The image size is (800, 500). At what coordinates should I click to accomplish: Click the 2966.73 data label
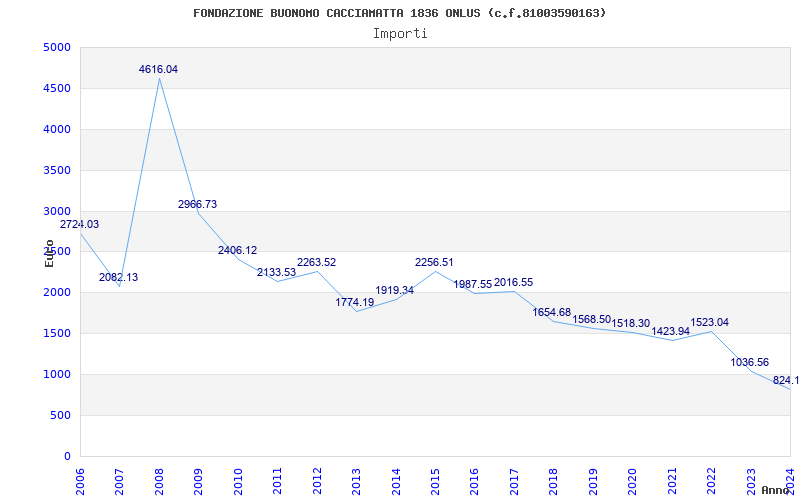click(x=197, y=204)
